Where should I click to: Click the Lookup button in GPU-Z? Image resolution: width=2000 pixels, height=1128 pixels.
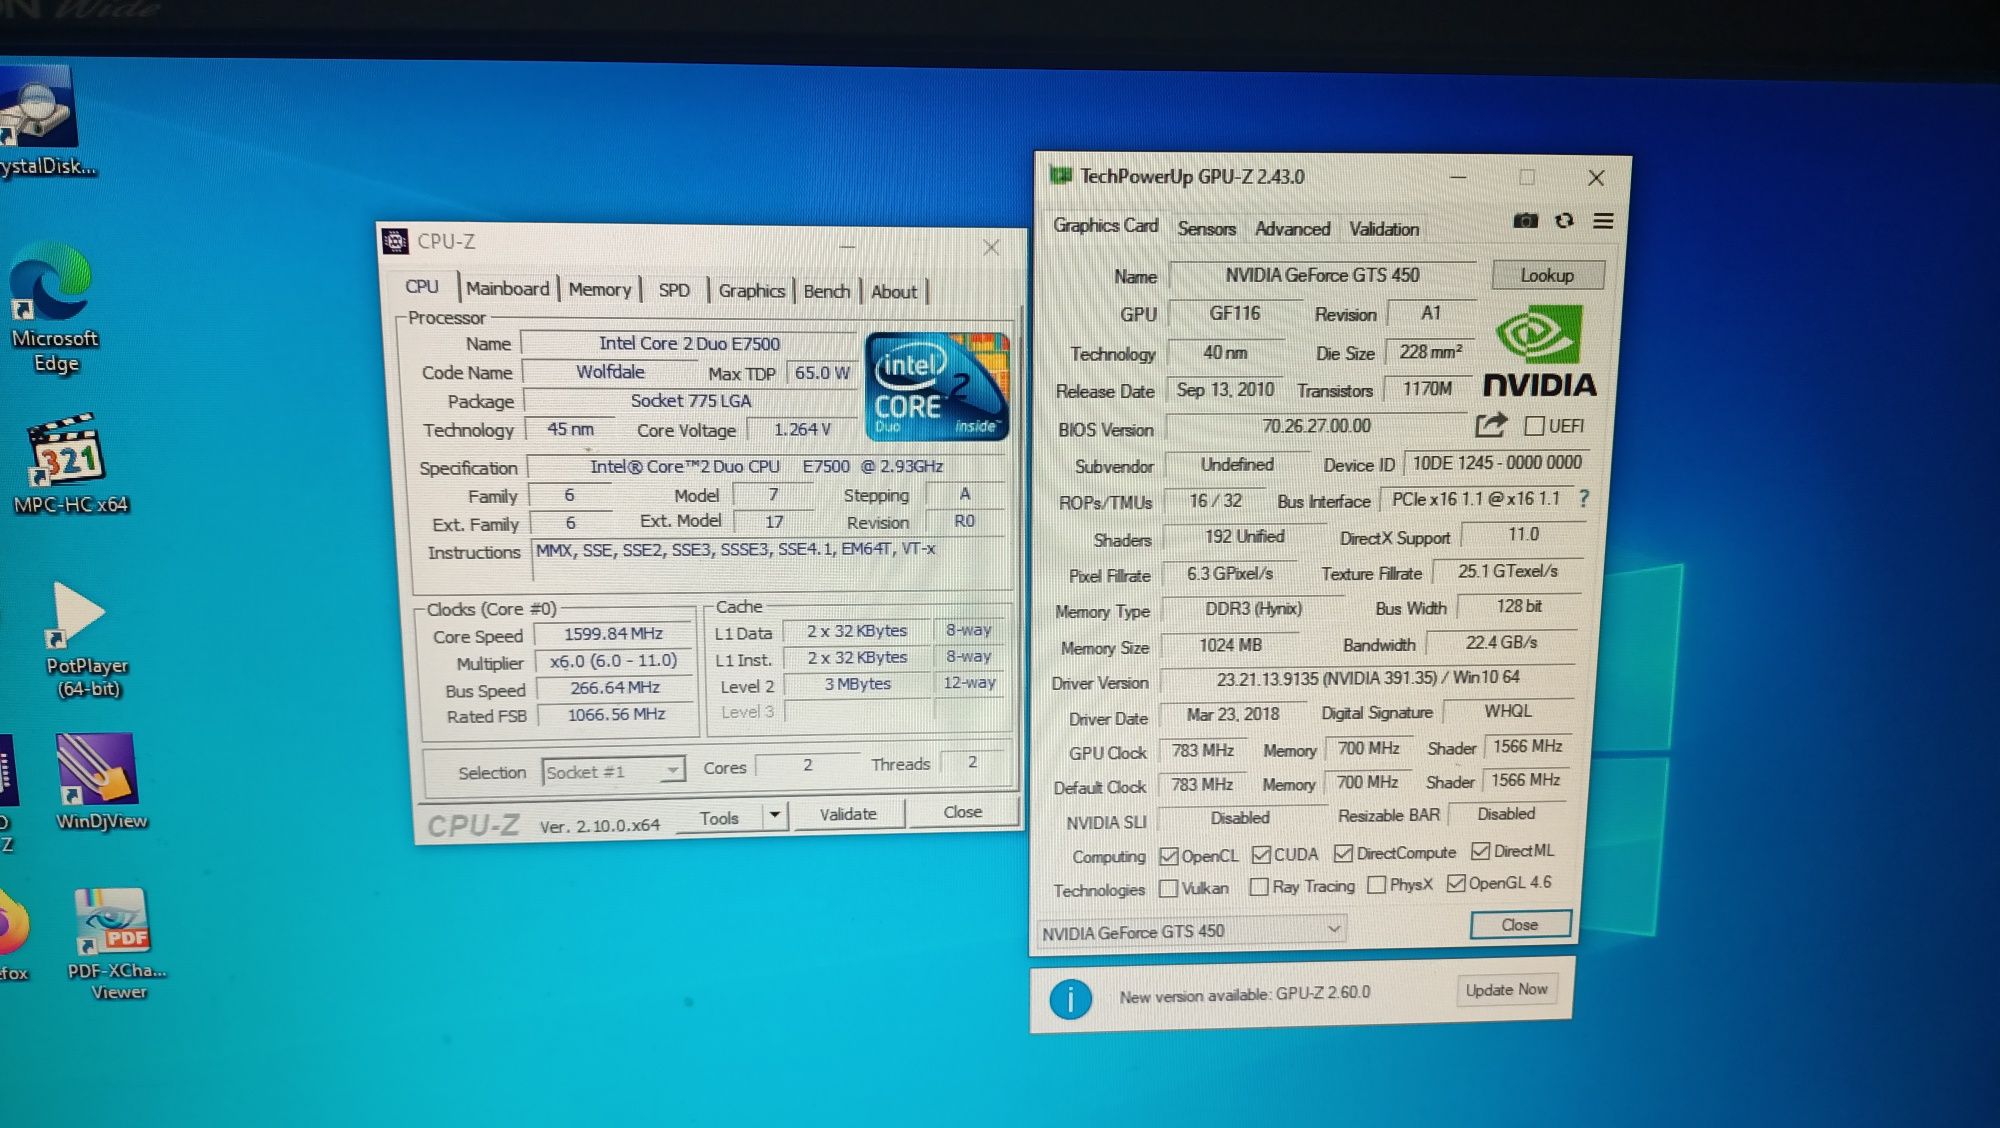point(1547,275)
